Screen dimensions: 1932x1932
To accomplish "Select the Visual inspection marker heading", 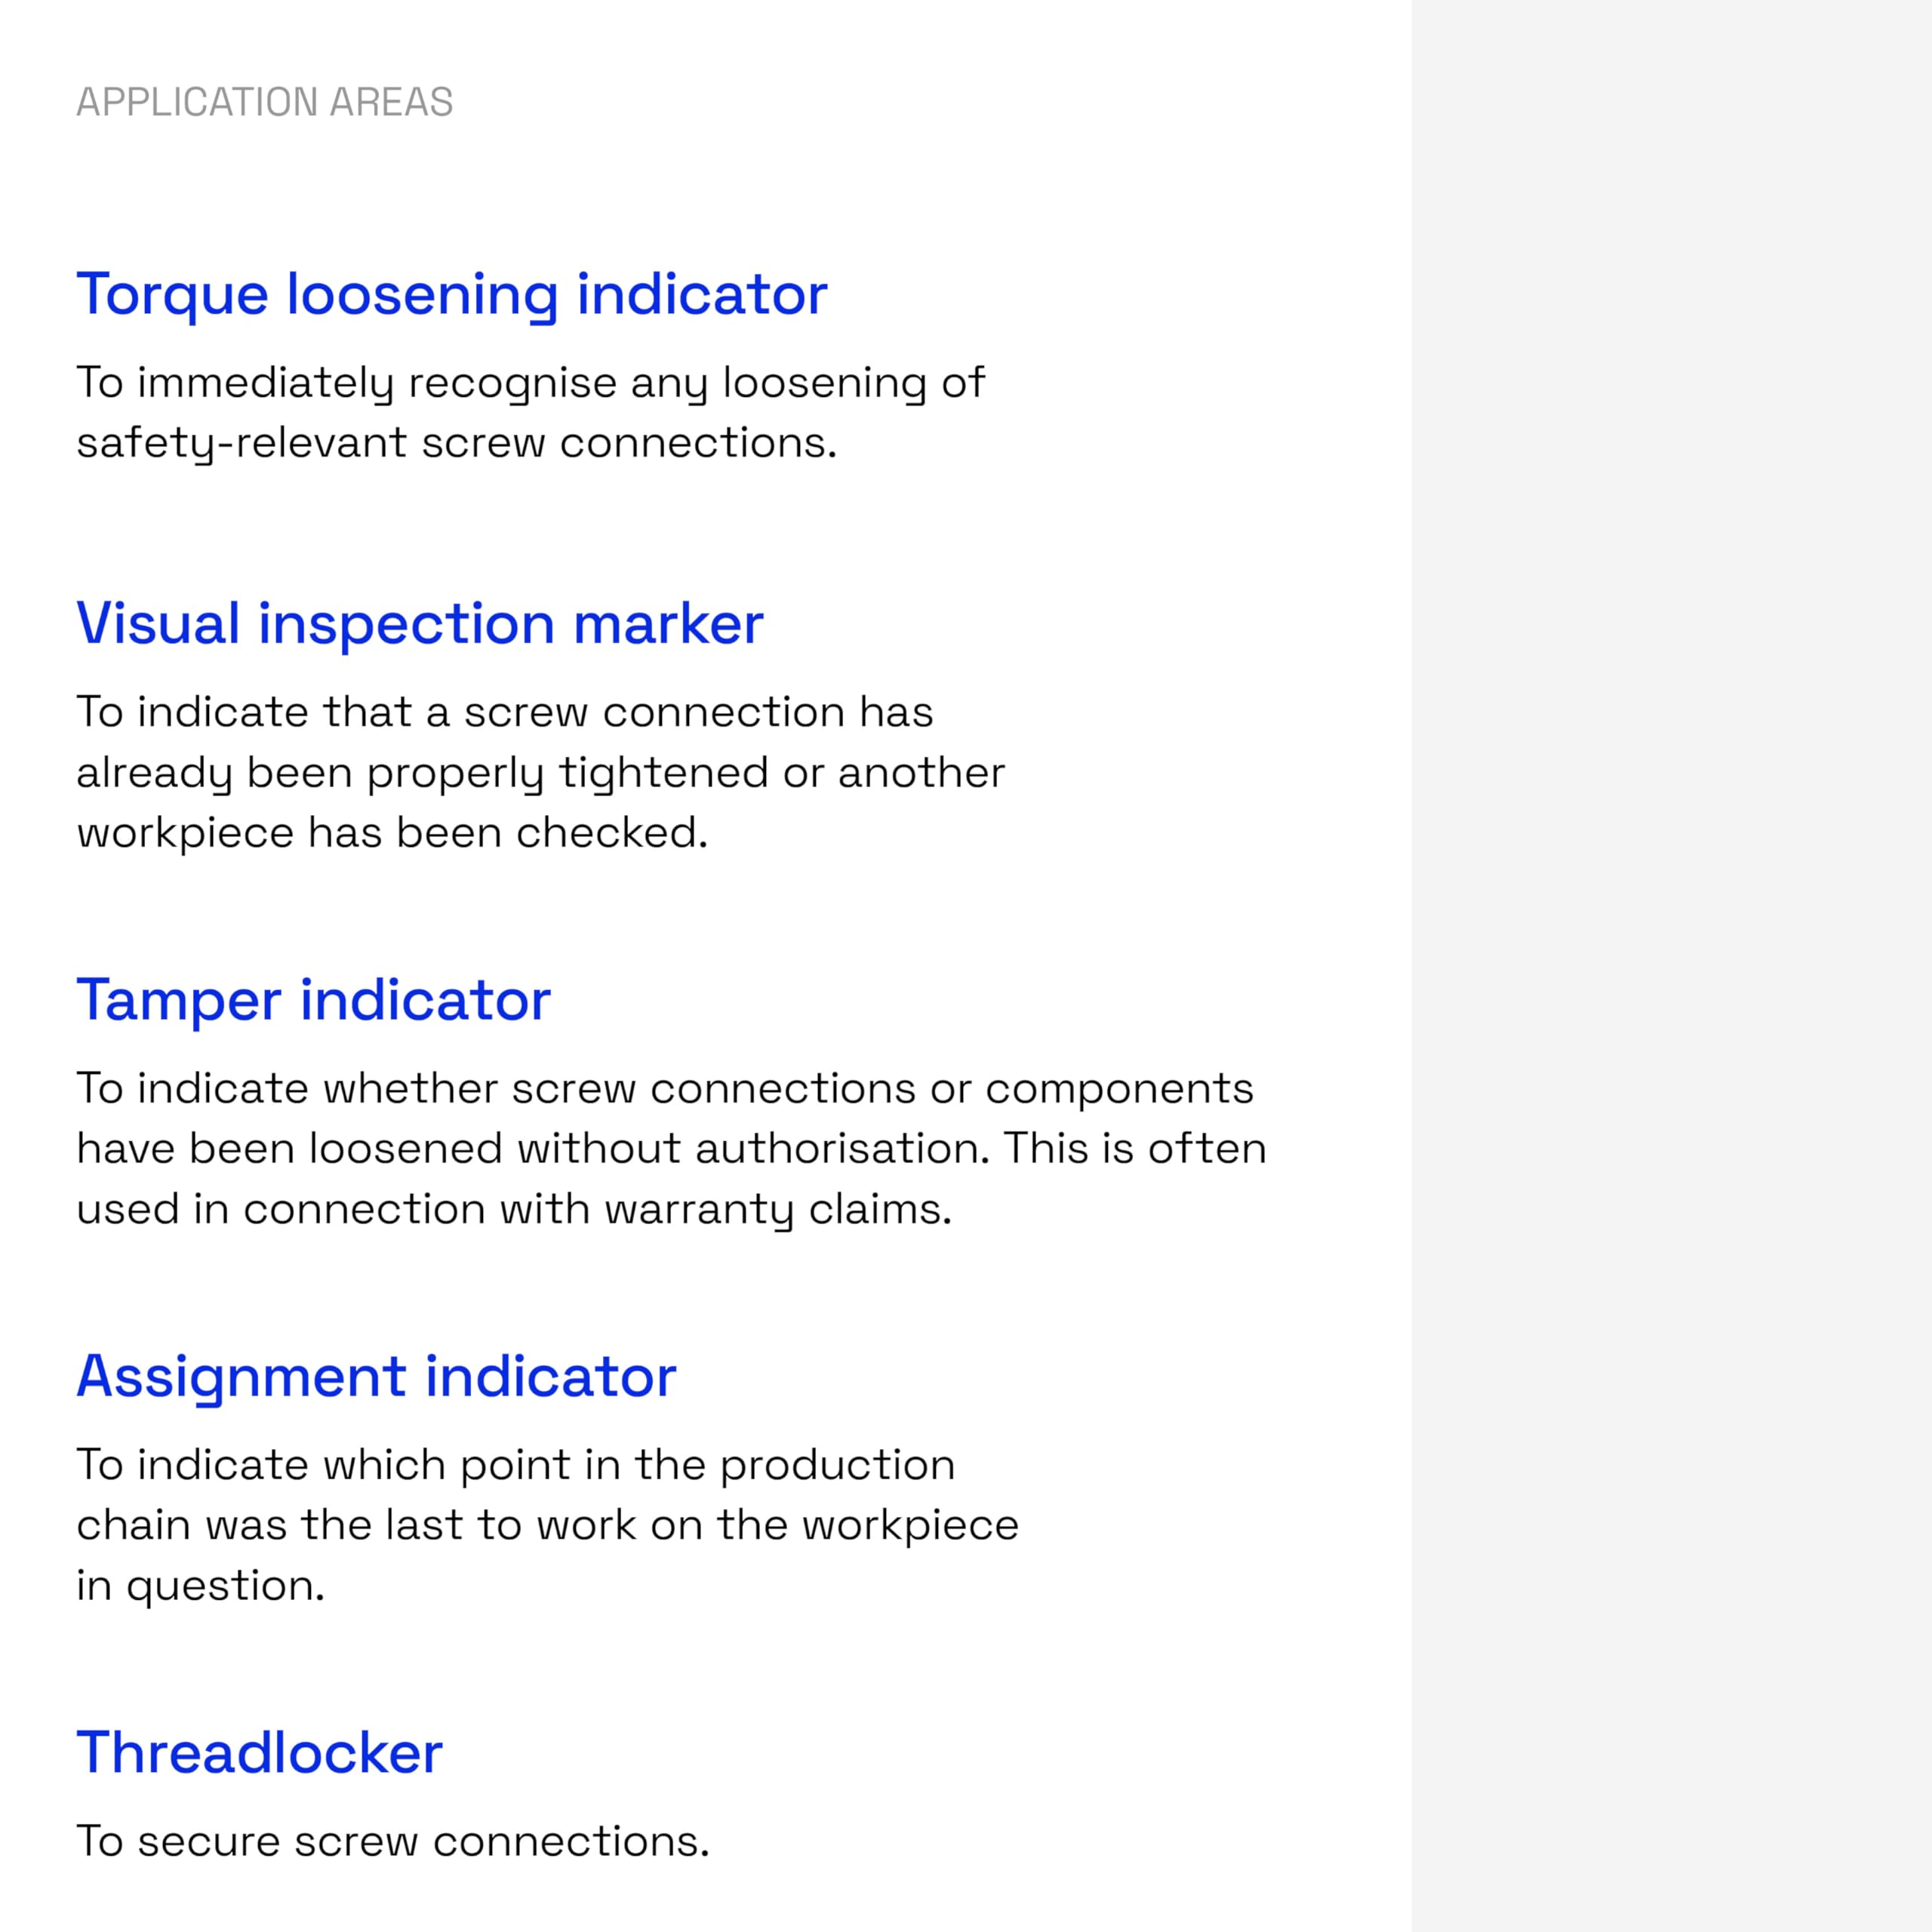I will click(419, 623).
